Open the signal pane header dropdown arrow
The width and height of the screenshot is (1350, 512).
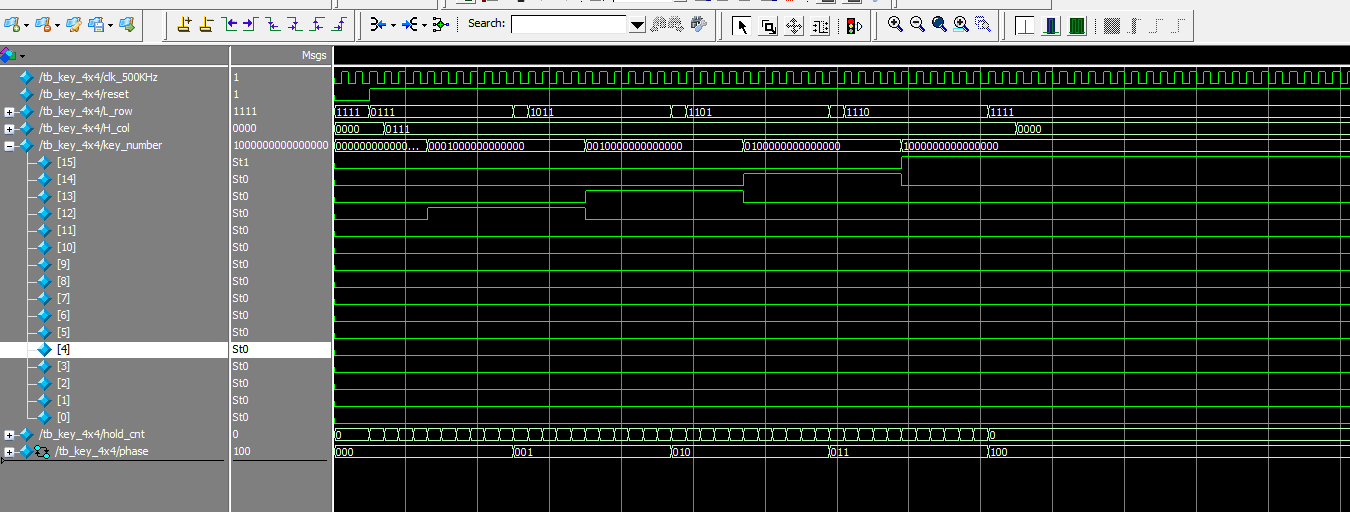click(x=22, y=55)
